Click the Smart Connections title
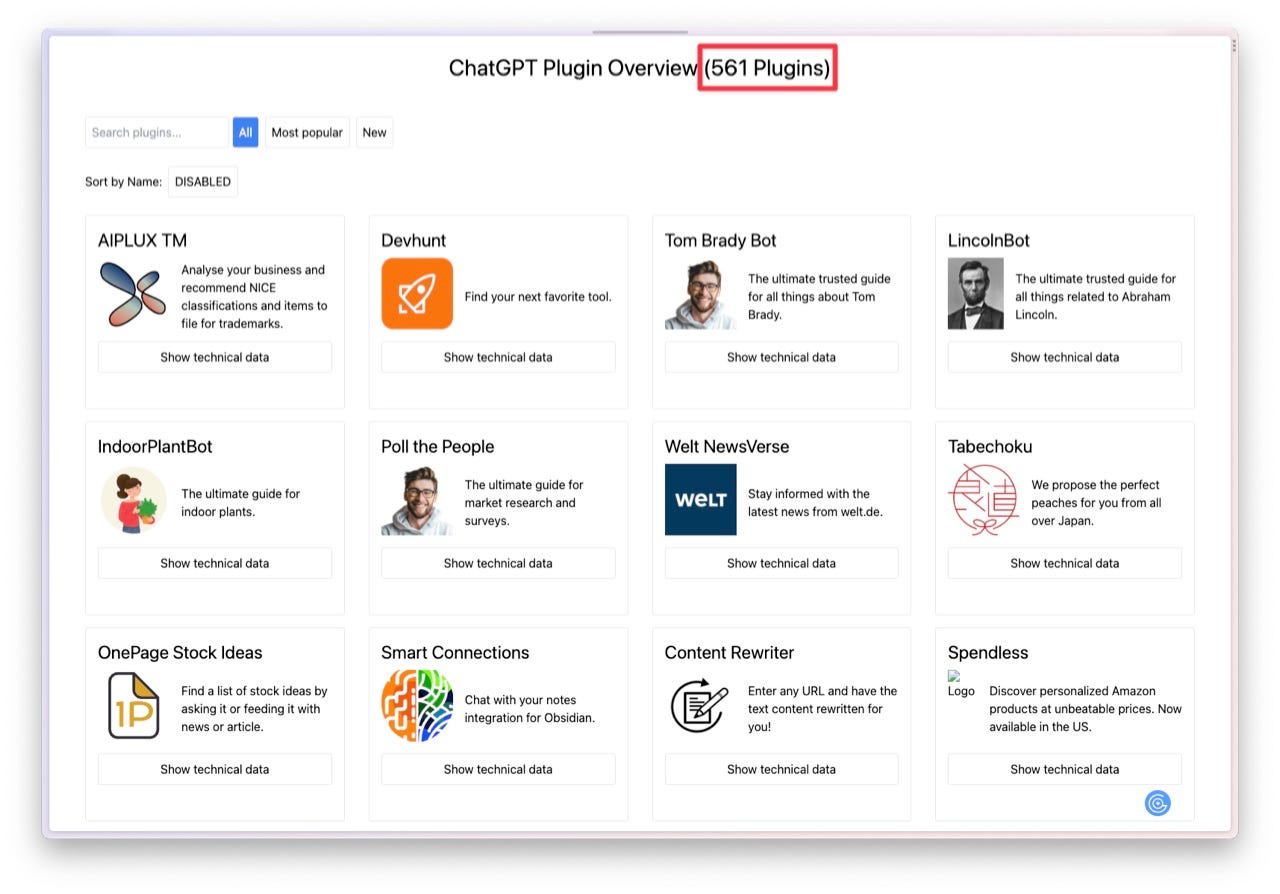The image size is (1280, 894). [x=455, y=652]
